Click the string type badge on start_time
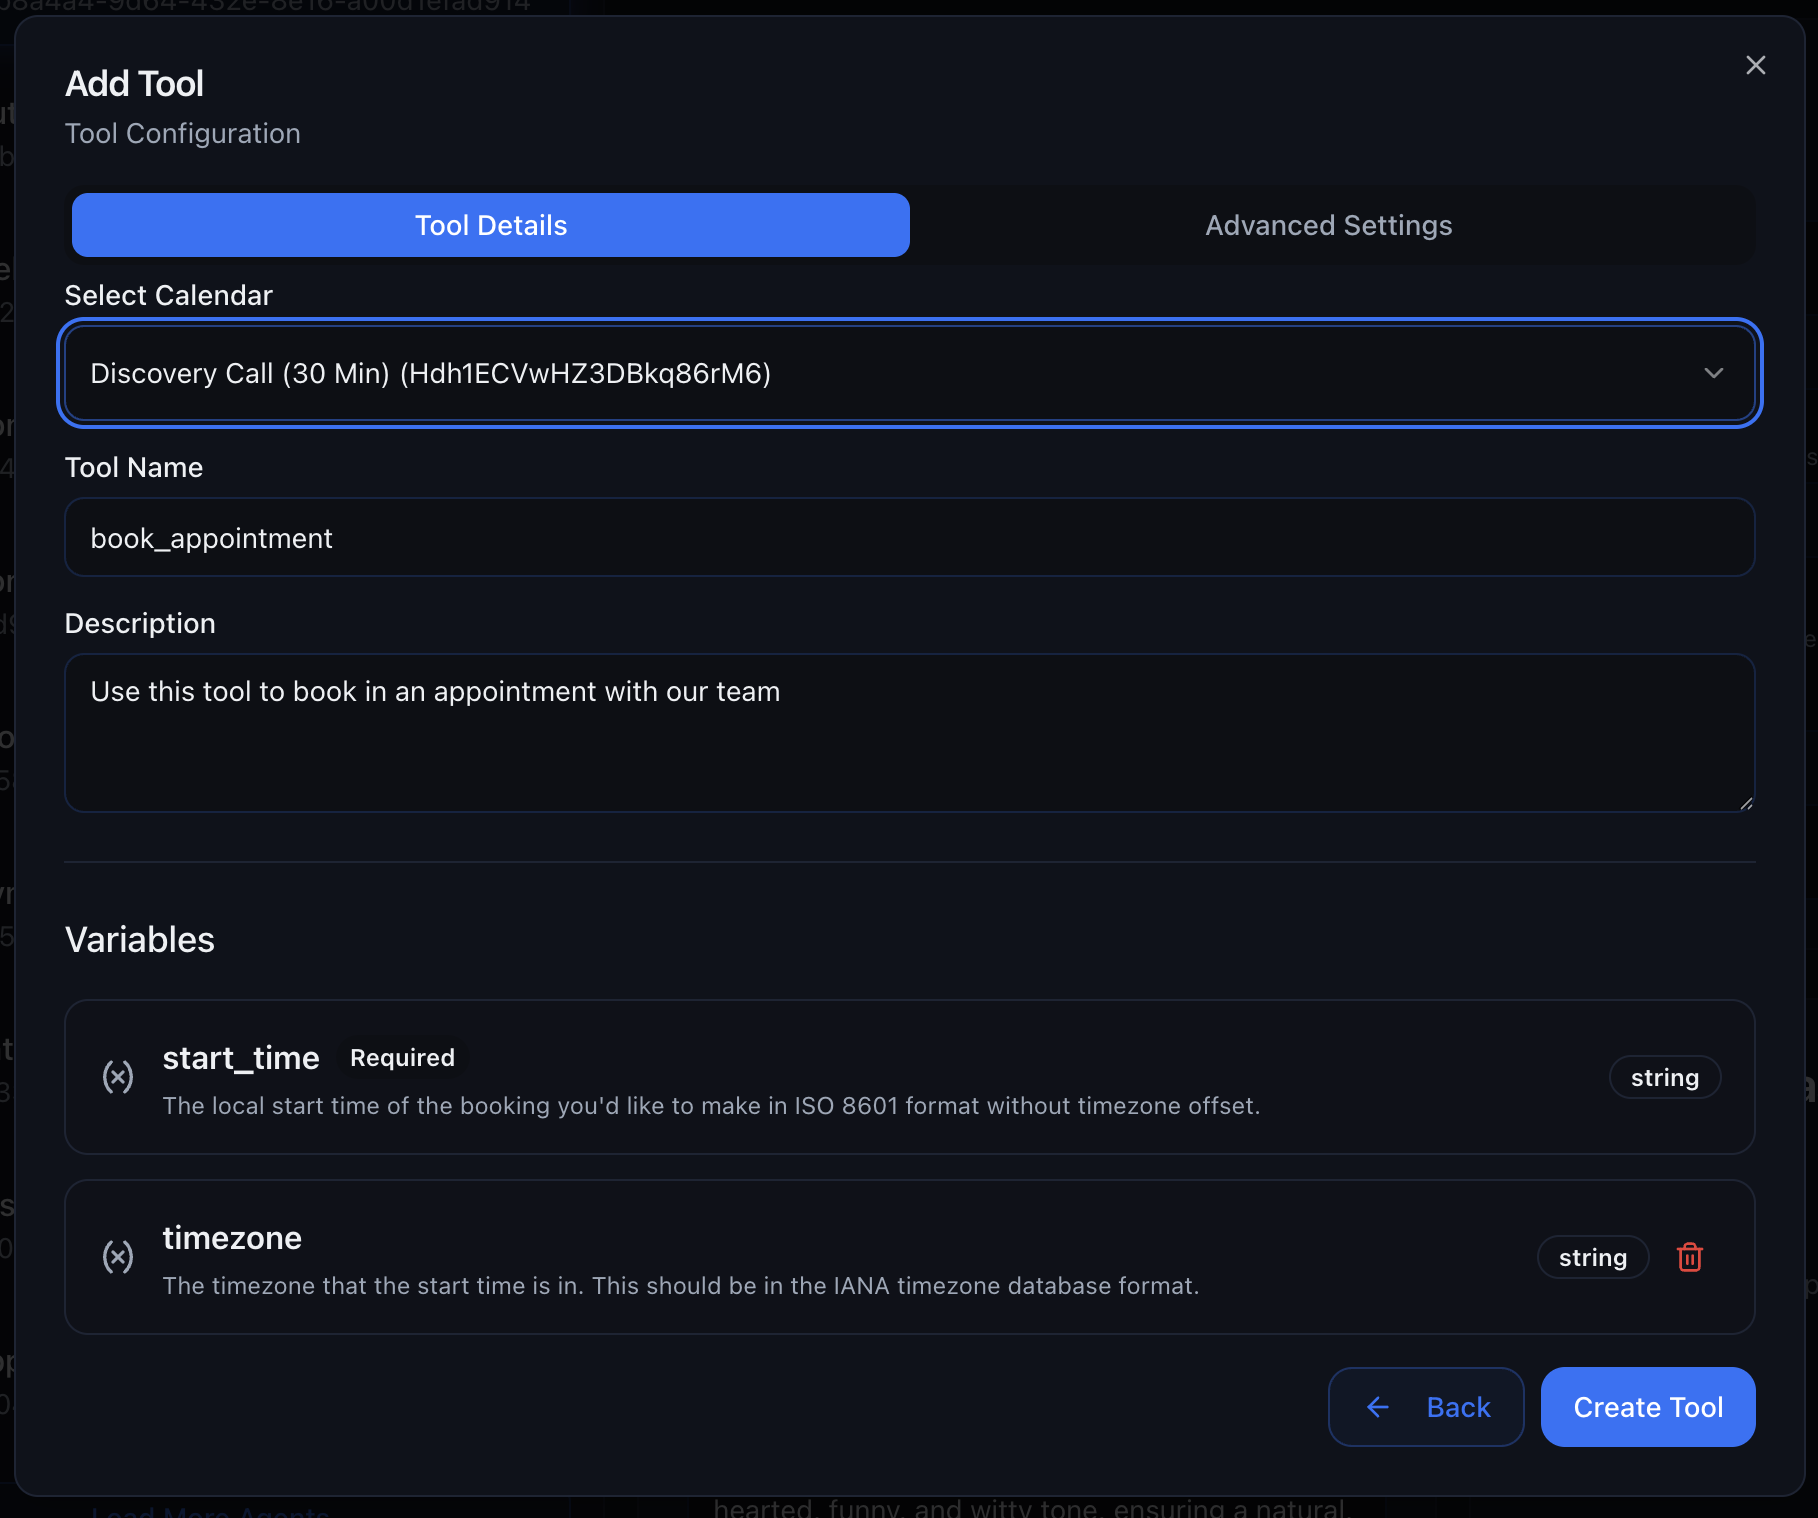Viewport: 1818px width, 1518px height. (1664, 1077)
